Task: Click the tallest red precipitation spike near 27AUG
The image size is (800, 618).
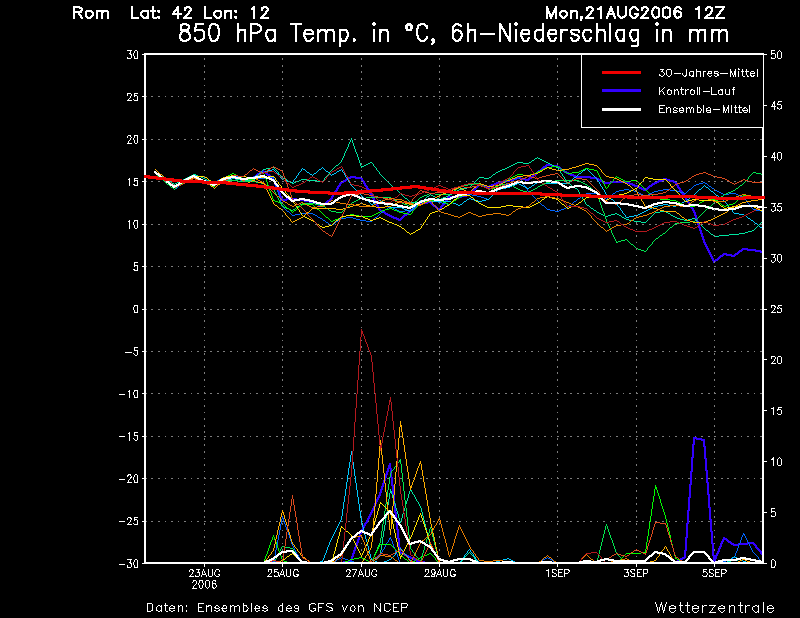Action: pyautogui.click(x=362, y=331)
